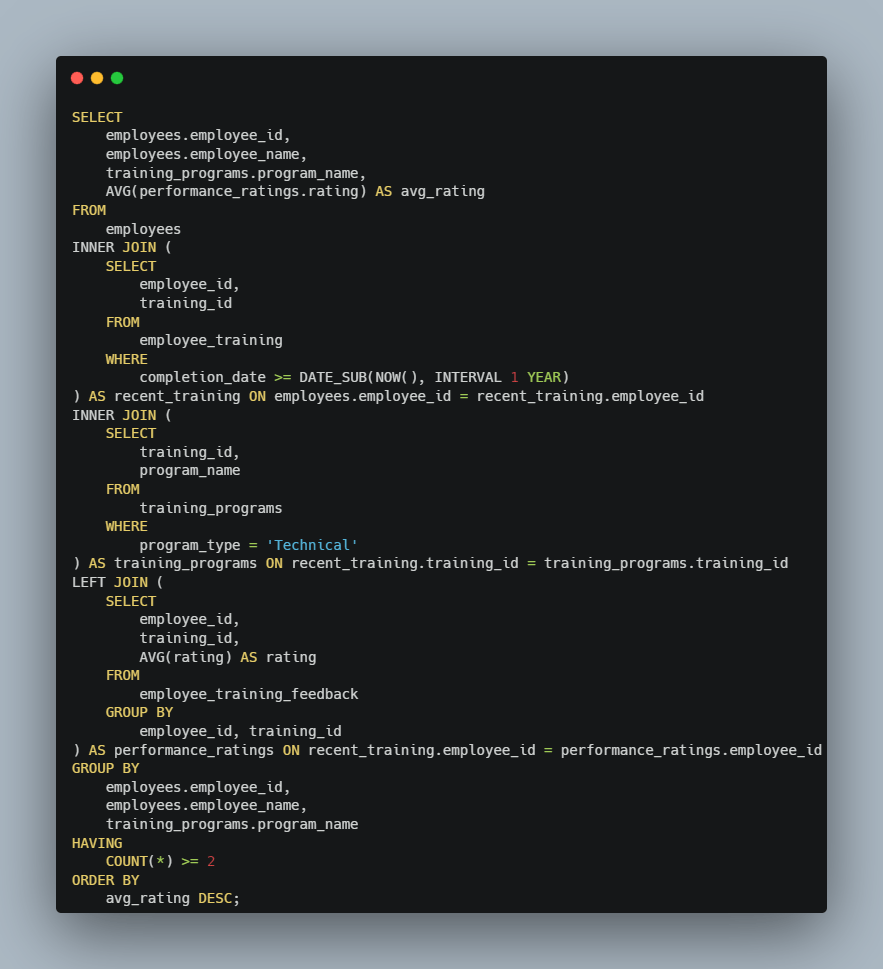Screen dimensions: 883x969
Task: Click the HAVING keyword
Action: [x=97, y=843]
